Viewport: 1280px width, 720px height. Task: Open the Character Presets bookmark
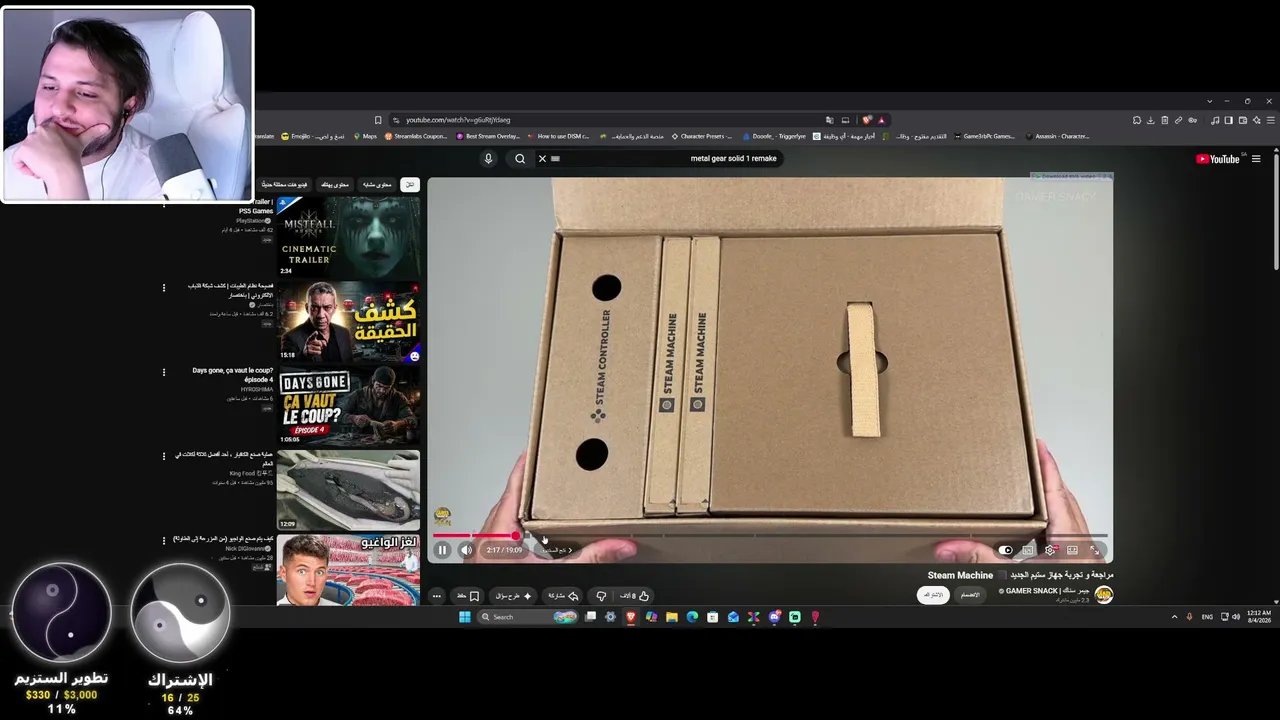point(702,136)
